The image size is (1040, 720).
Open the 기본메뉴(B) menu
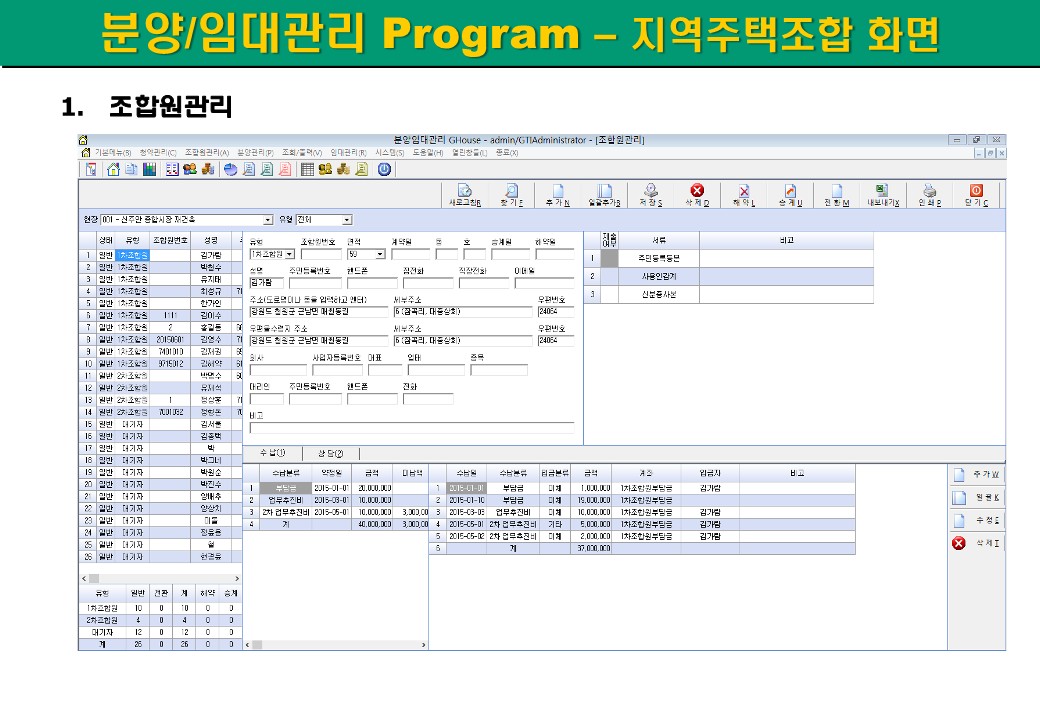tap(113, 152)
